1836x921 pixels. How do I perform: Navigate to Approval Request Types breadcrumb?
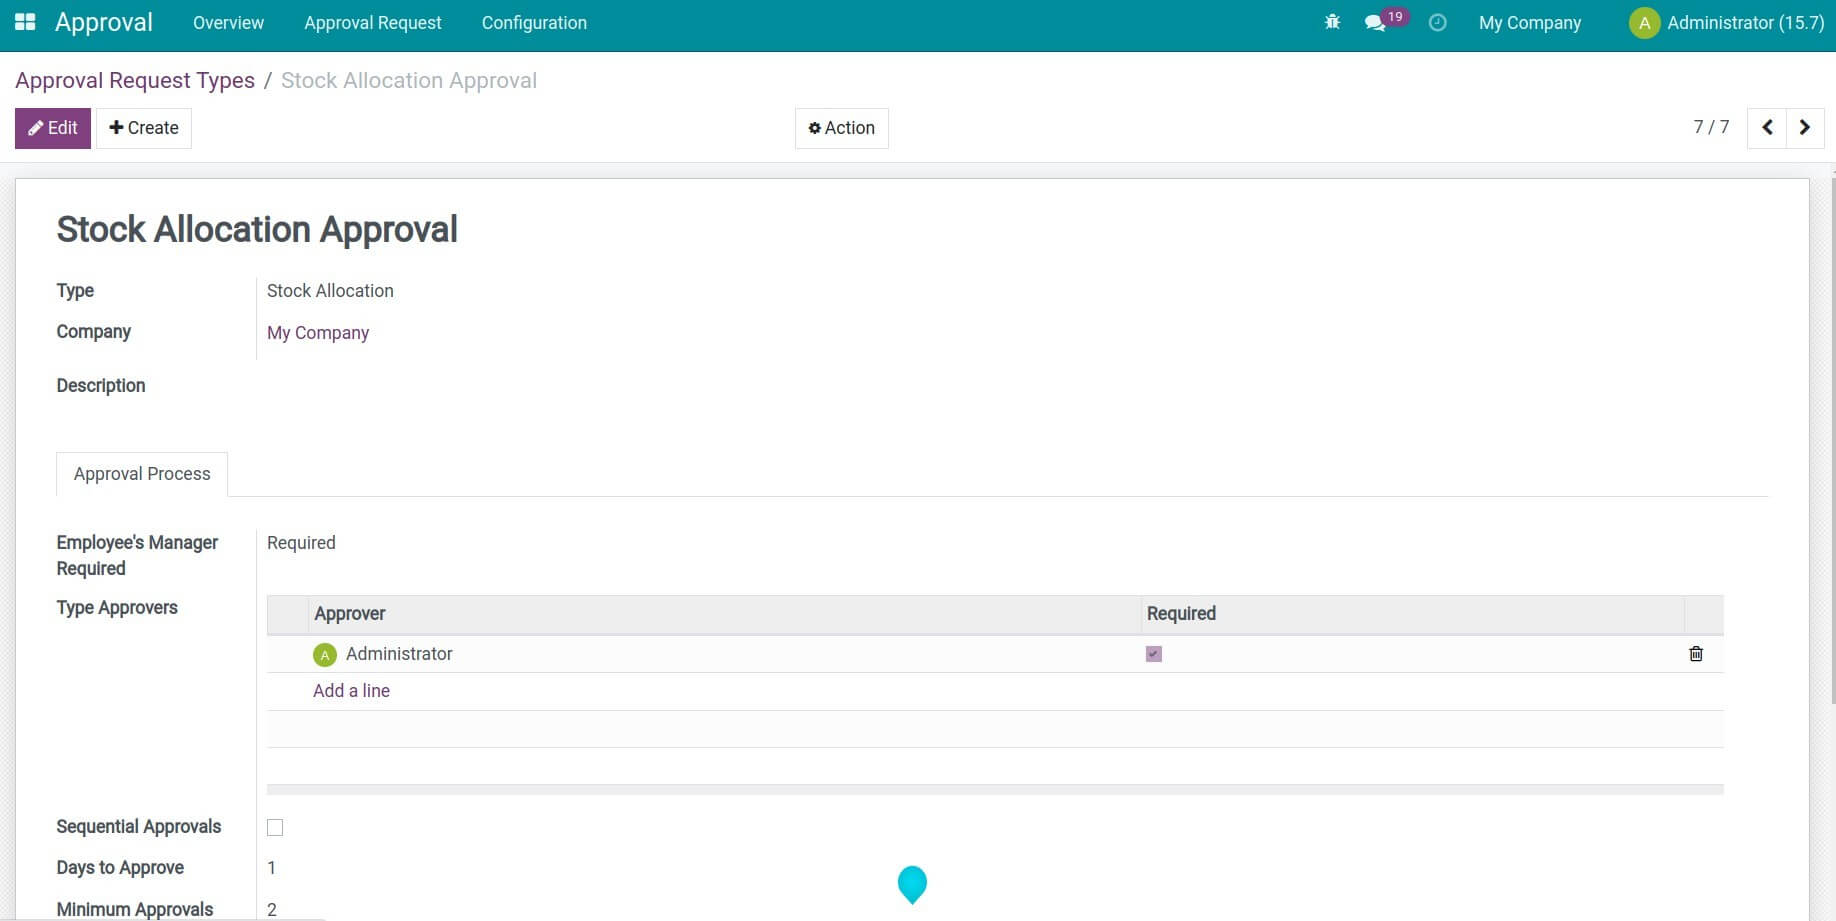point(135,81)
